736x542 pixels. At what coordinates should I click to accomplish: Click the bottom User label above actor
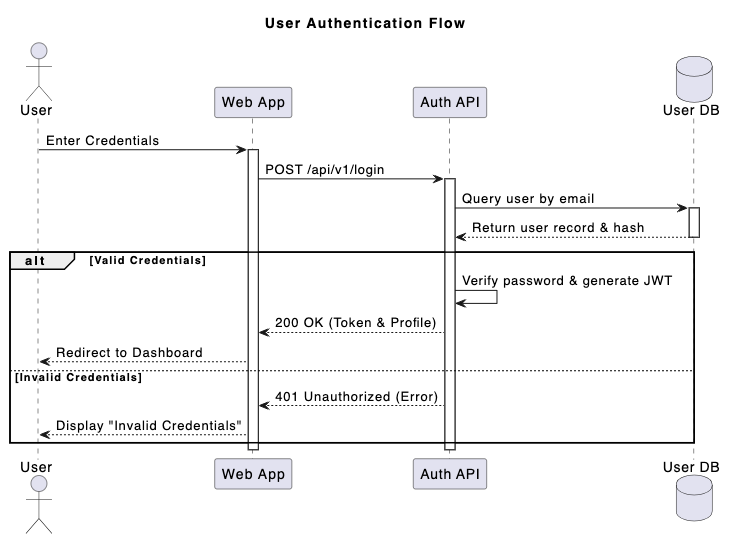pyautogui.click(x=36, y=467)
